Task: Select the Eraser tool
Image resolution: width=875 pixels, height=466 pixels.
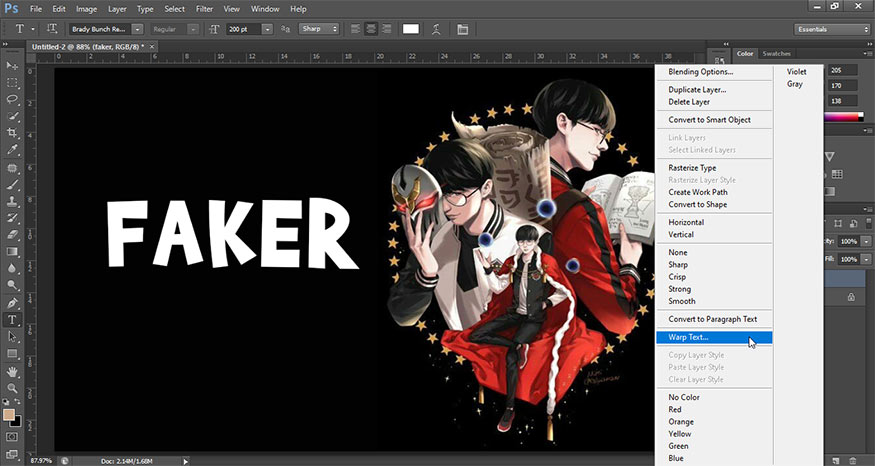Action: pos(12,235)
